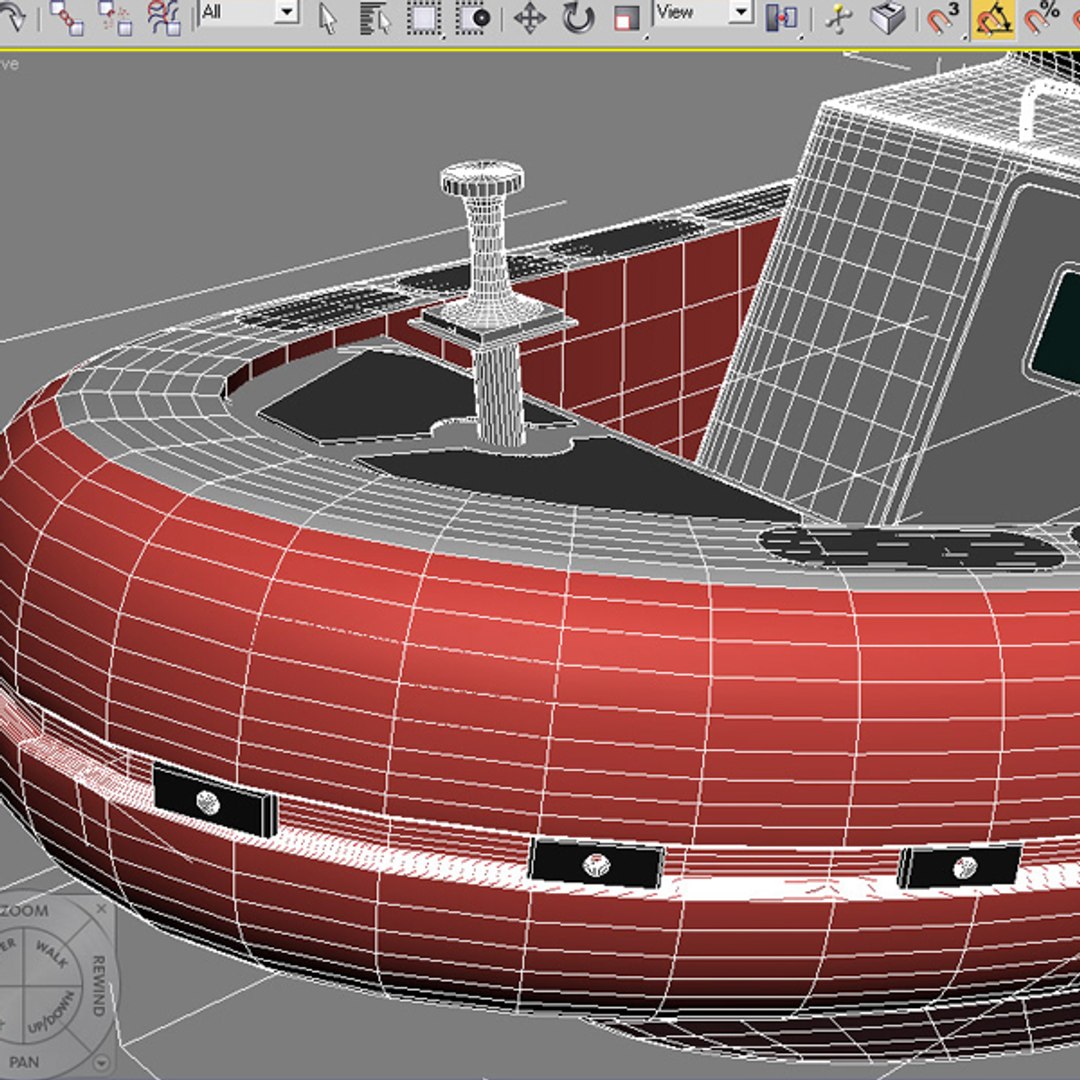1080x1080 pixels.
Task: Click PAN wedge on navigation wheel
Action: pos(24,1062)
